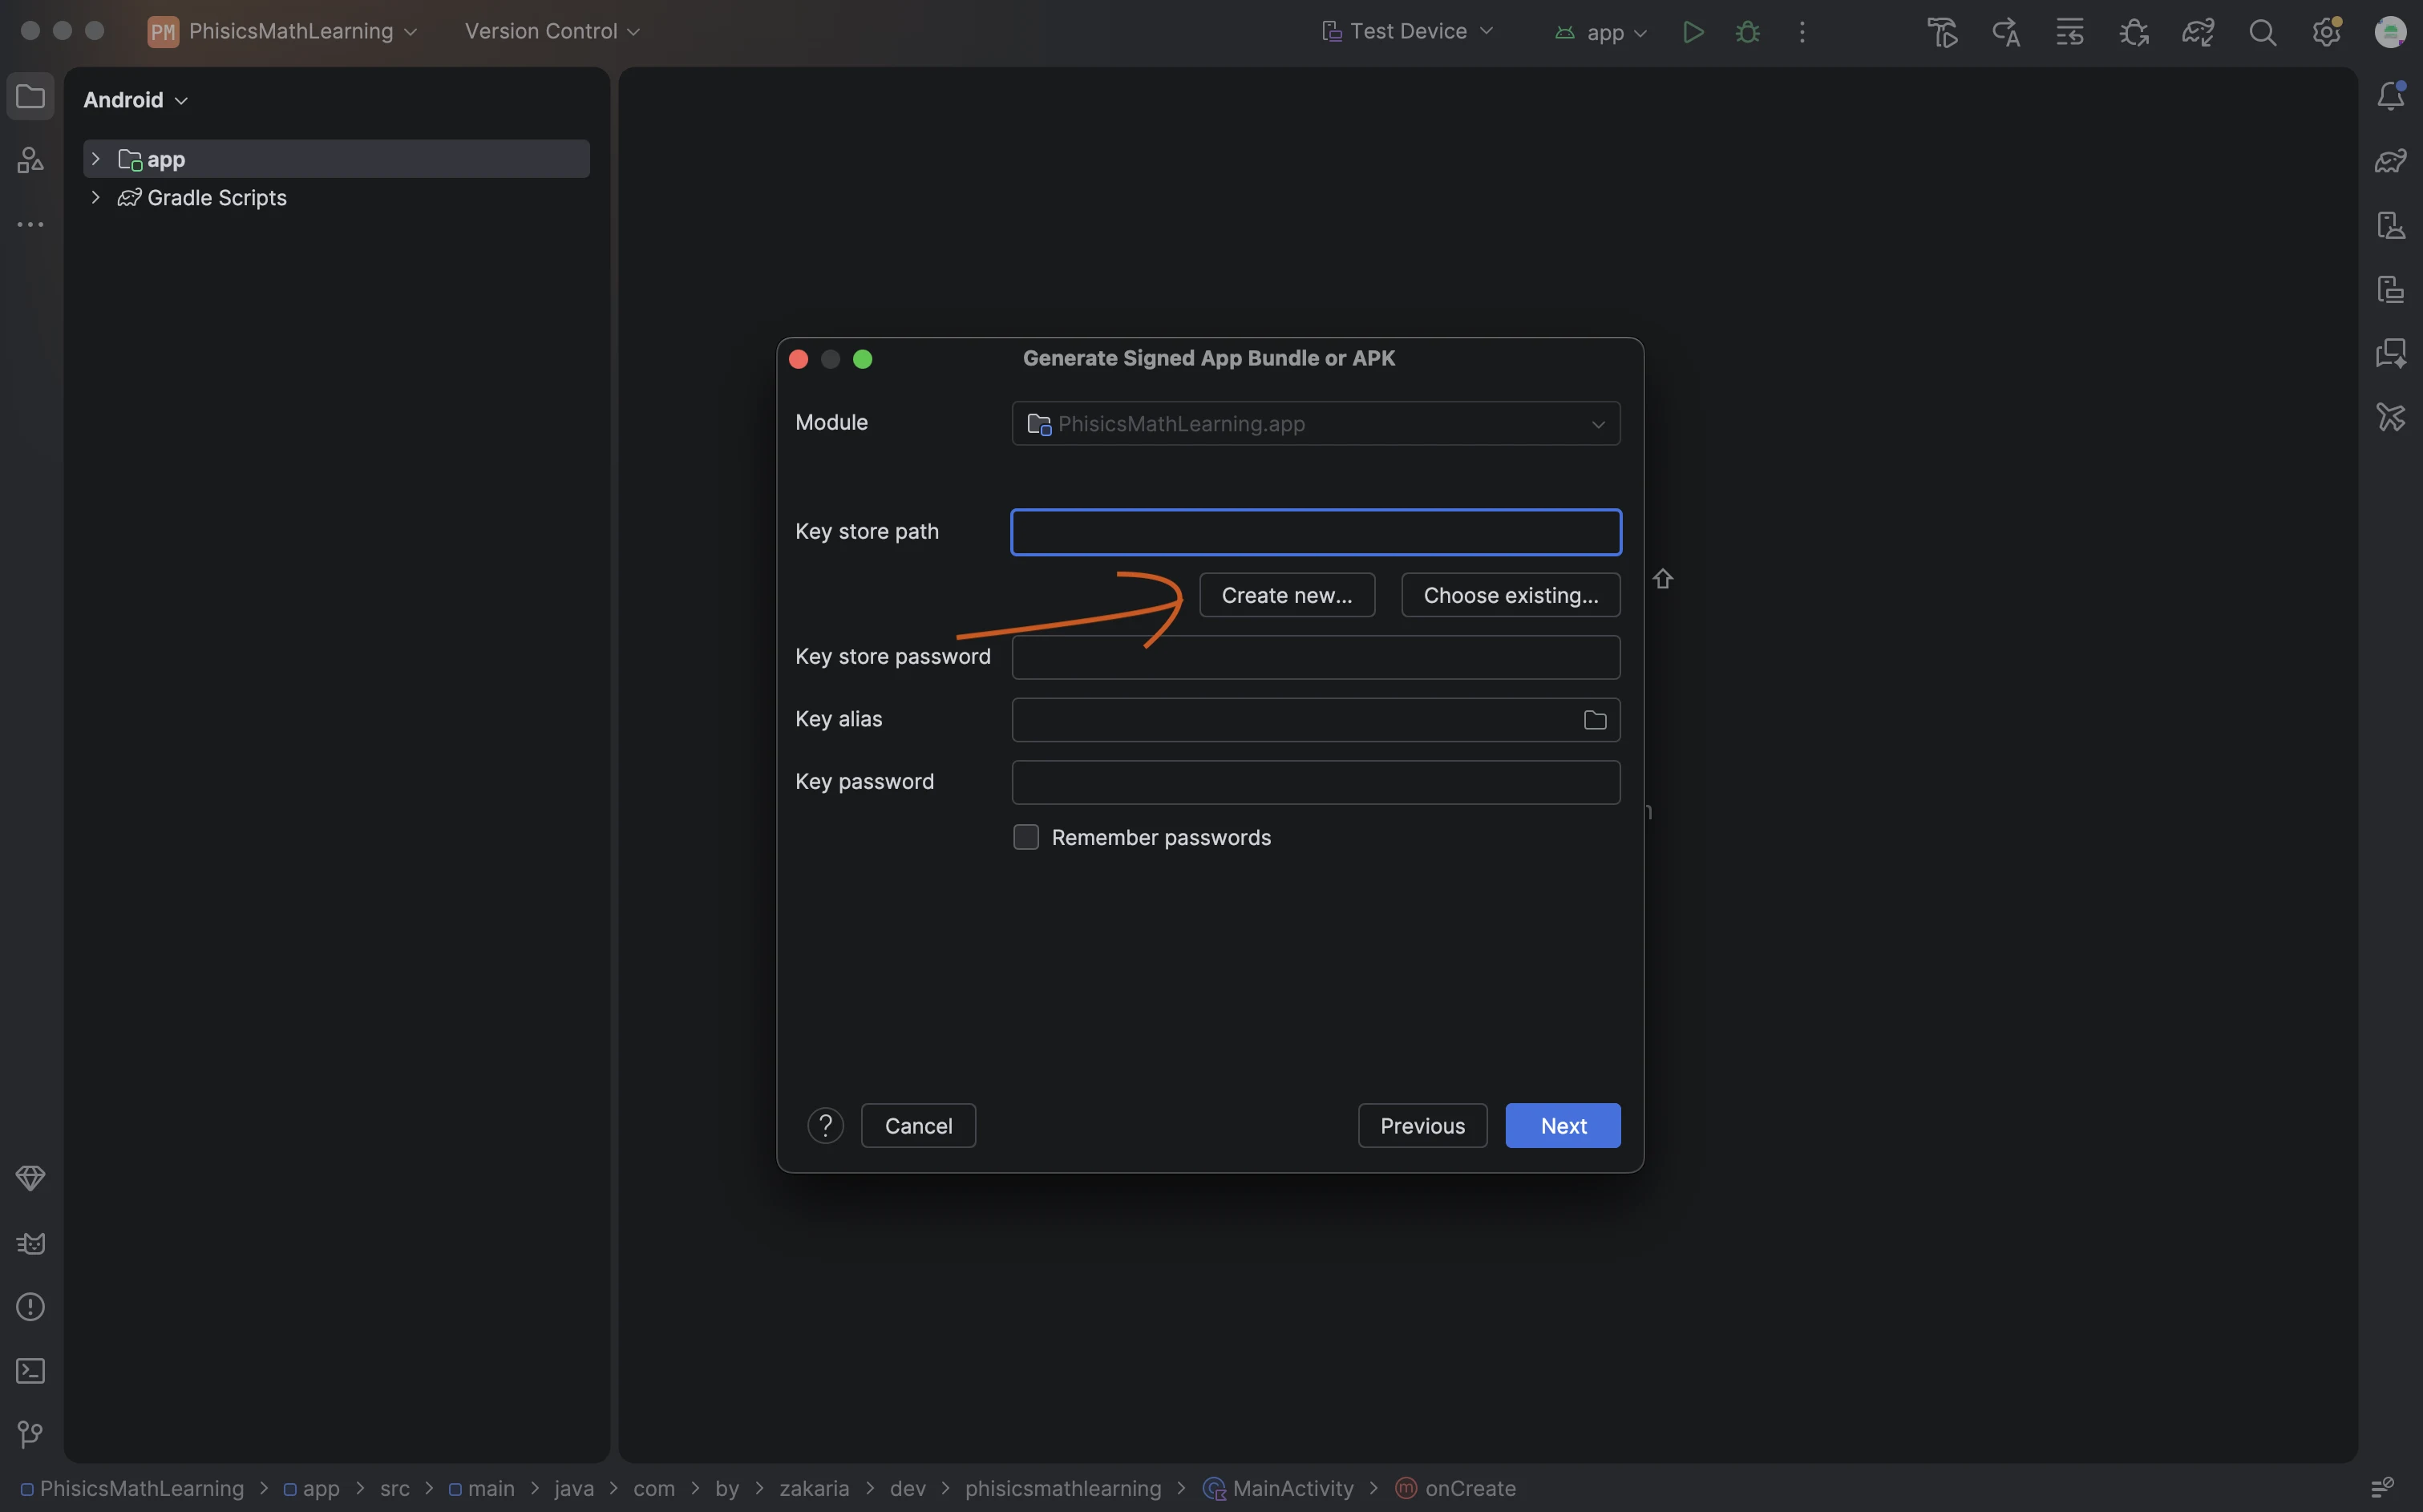Open the Test Device selector dropdown
Viewport: 2423px width, 1512px height.
[1407, 32]
